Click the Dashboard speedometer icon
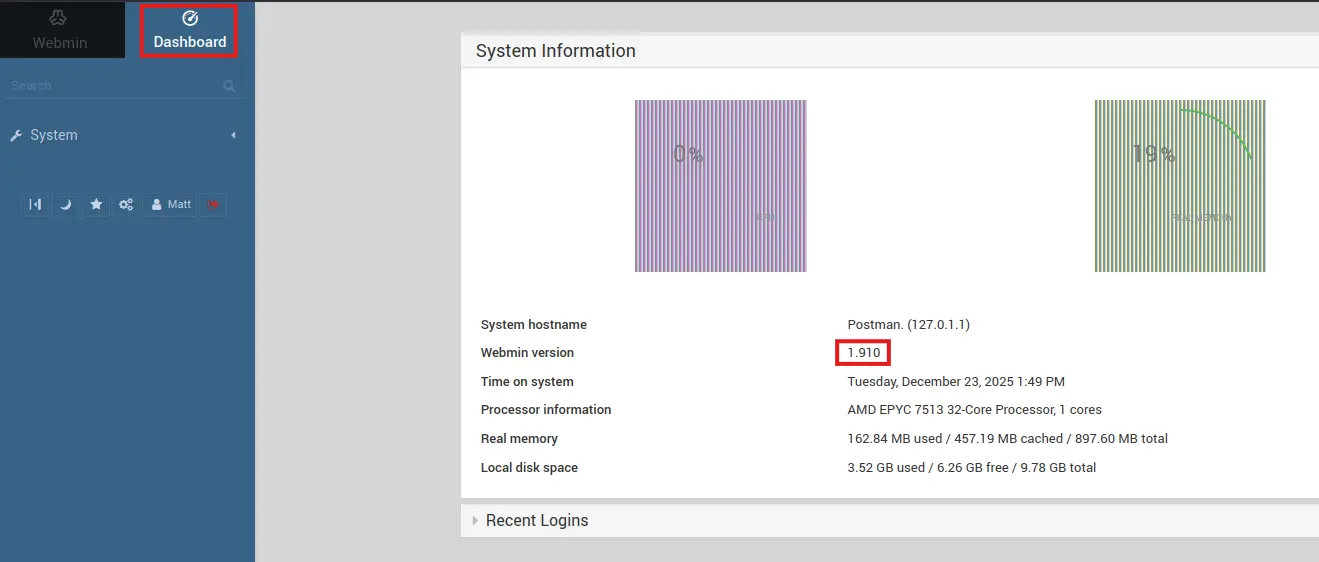 coord(190,18)
